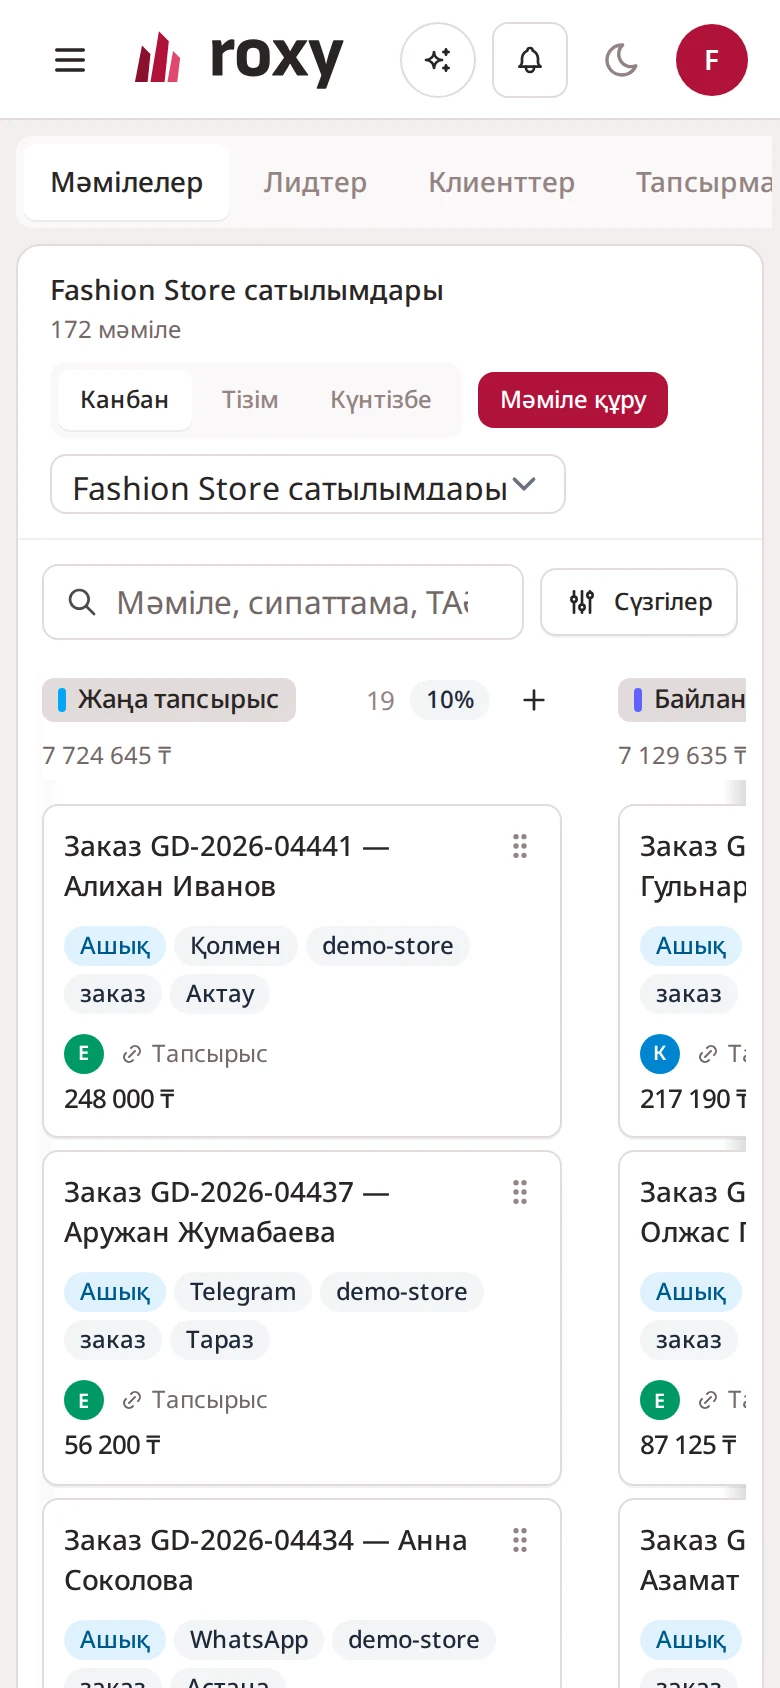780x1688 pixels.
Task: Select Тізім view
Action: click(250, 400)
